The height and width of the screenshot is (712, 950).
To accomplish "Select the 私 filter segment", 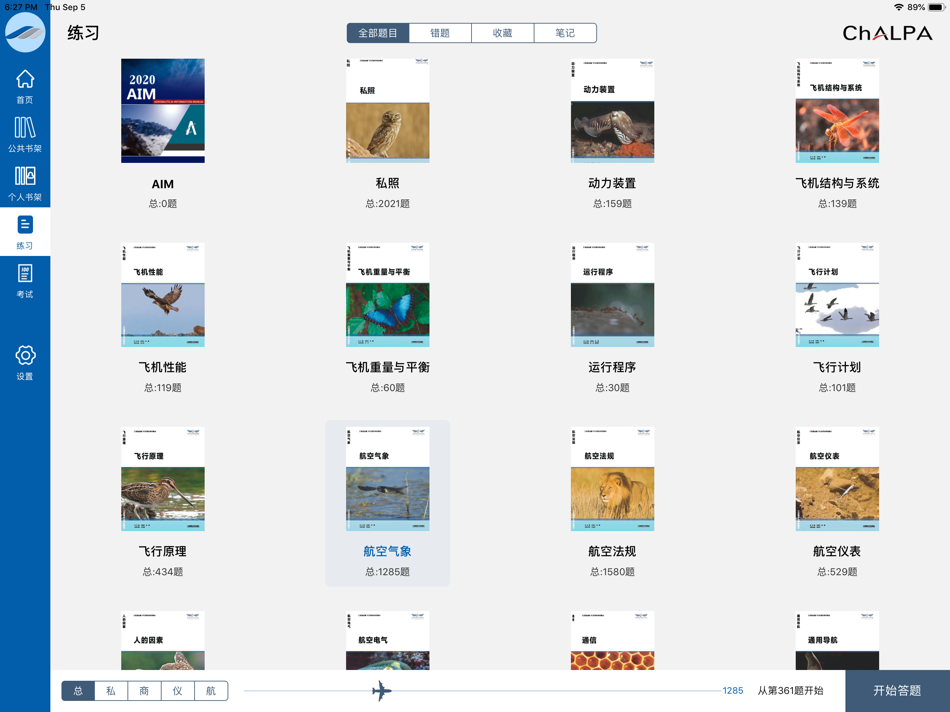I will 111,691.
